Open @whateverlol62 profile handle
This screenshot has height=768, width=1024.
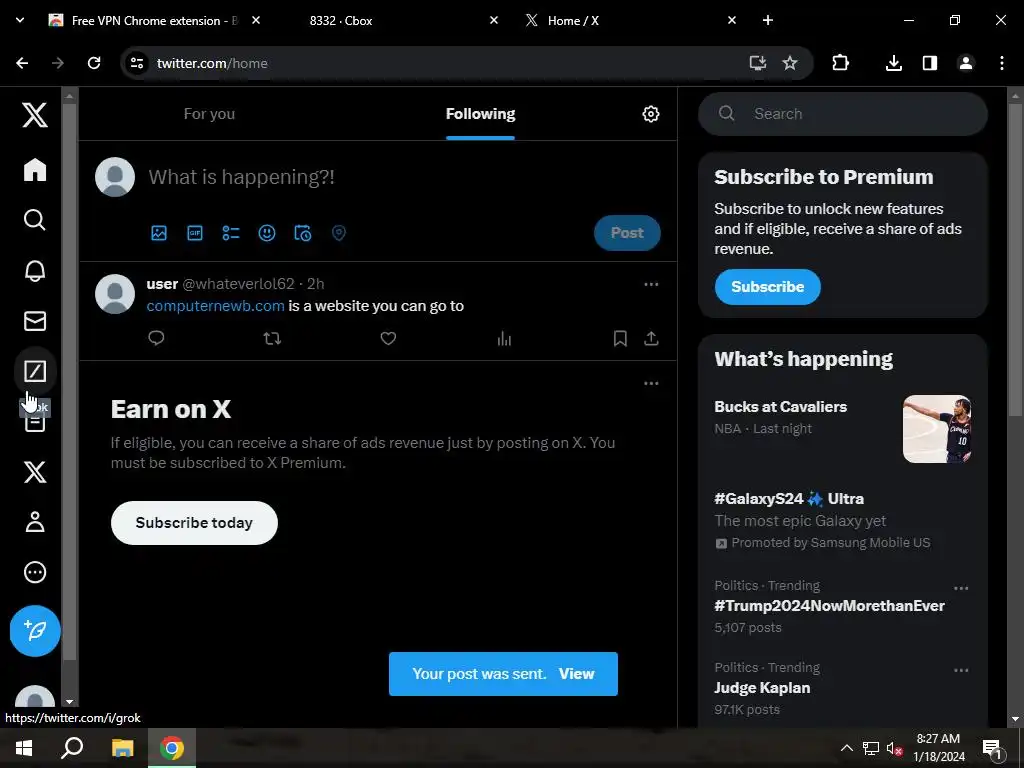coord(238,284)
